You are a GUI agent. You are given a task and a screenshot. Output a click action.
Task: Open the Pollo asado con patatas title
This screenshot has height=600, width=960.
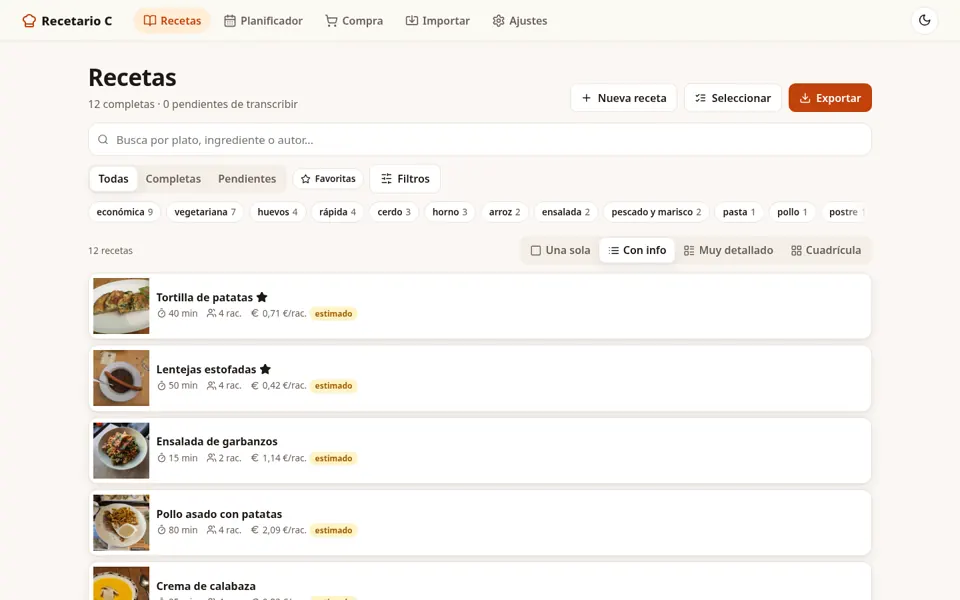[219, 514]
